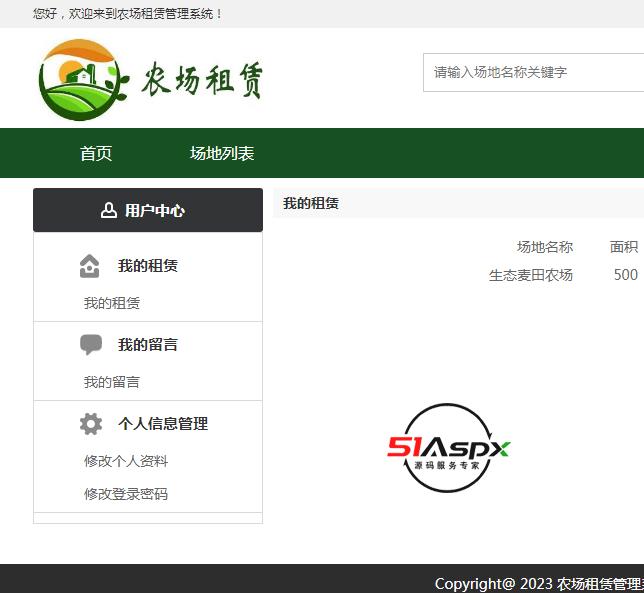Screen dimensions: 644x593
Task: Click the 农场租赁 farm logo image
Action: (151, 80)
